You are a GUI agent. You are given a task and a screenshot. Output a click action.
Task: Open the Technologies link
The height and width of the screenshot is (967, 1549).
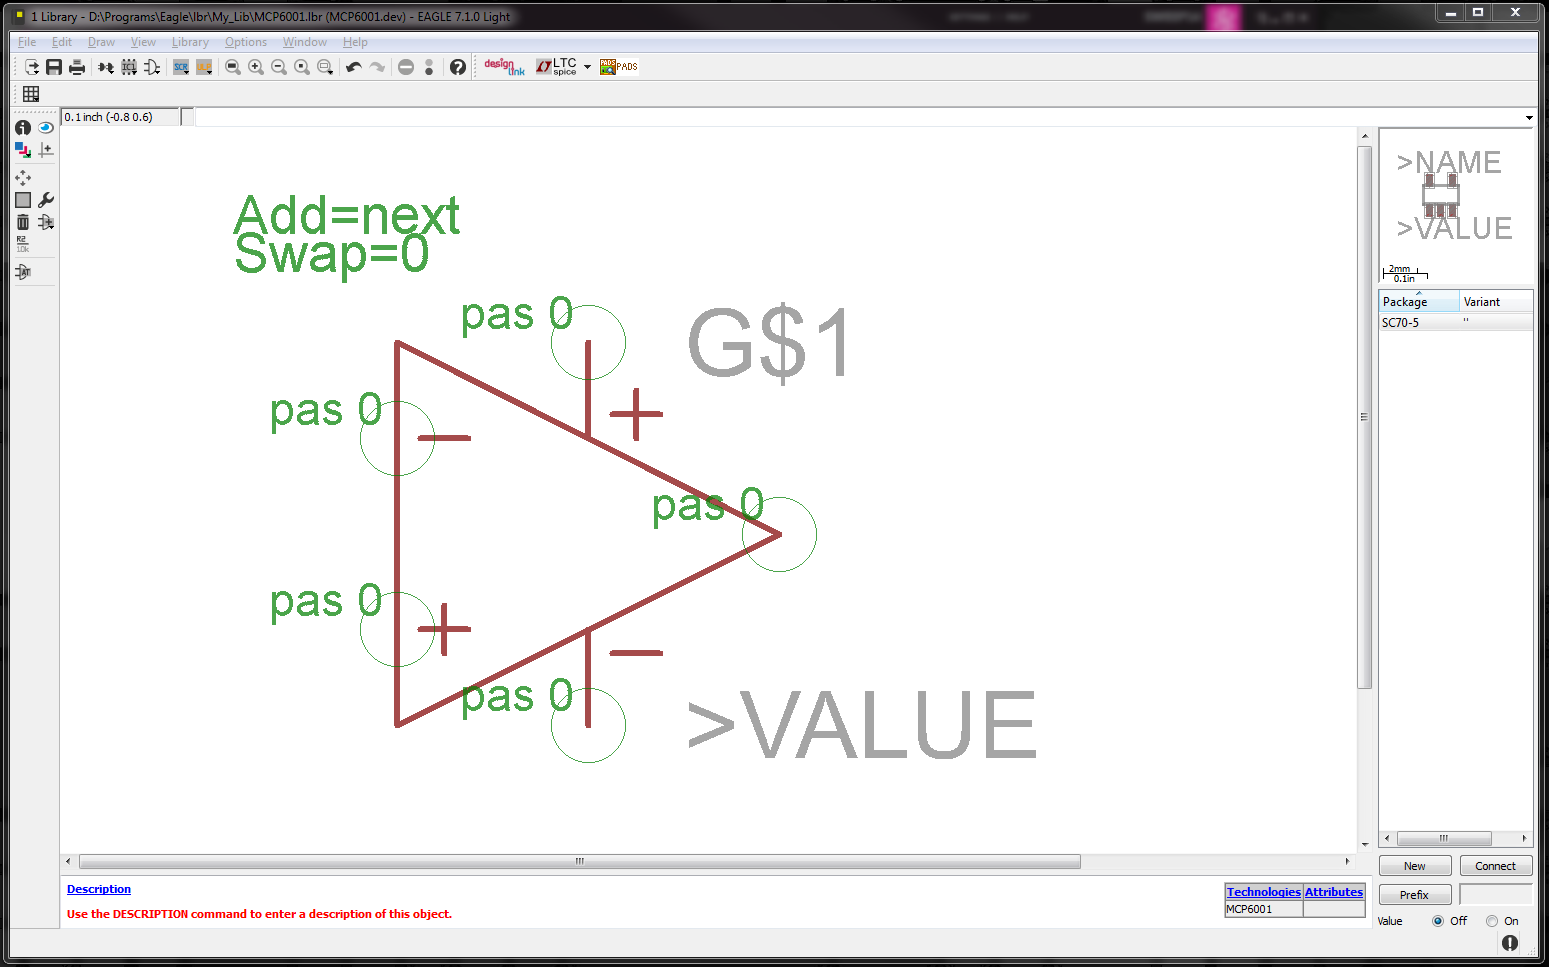(x=1263, y=892)
